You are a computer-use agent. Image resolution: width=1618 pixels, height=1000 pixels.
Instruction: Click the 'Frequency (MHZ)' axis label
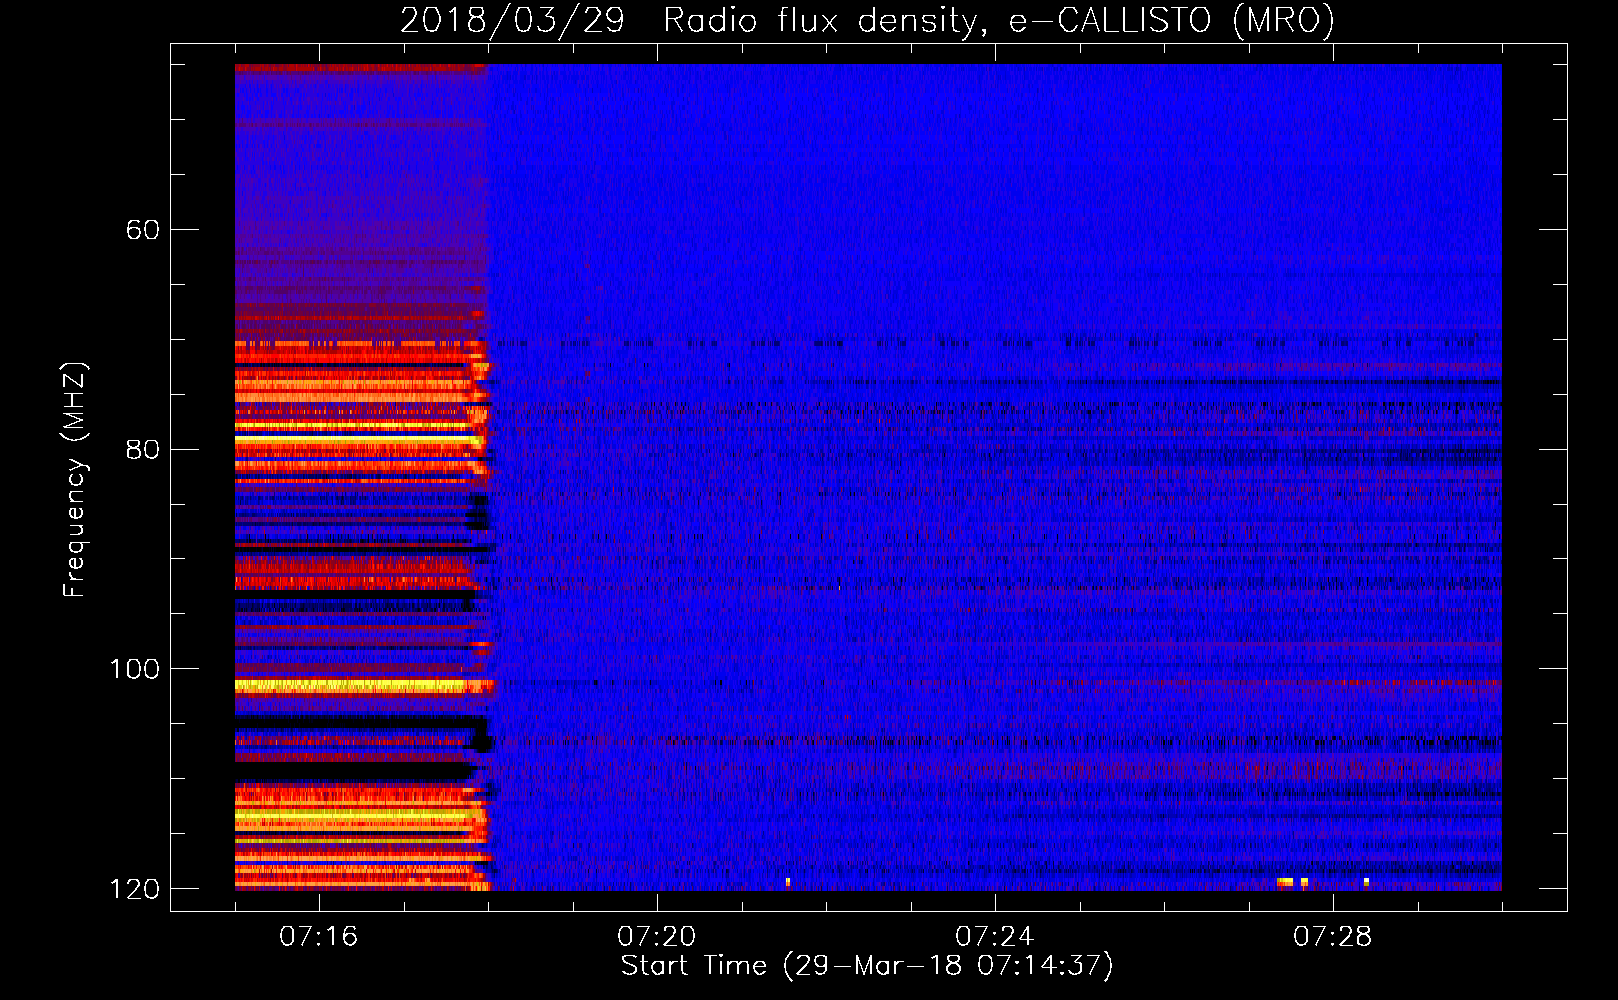pos(75,480)
